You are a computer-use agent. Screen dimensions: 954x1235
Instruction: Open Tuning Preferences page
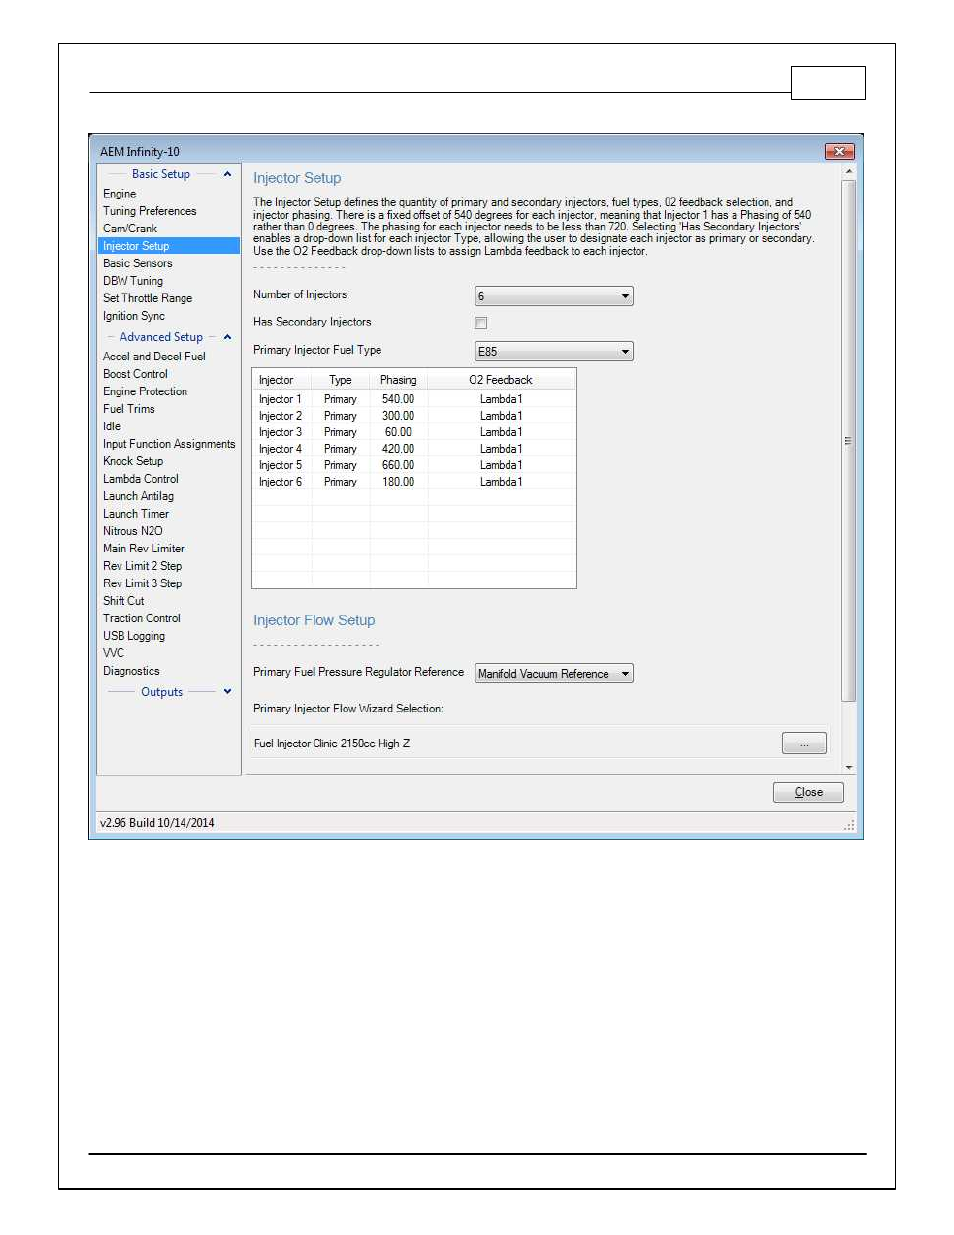(150, 211)
